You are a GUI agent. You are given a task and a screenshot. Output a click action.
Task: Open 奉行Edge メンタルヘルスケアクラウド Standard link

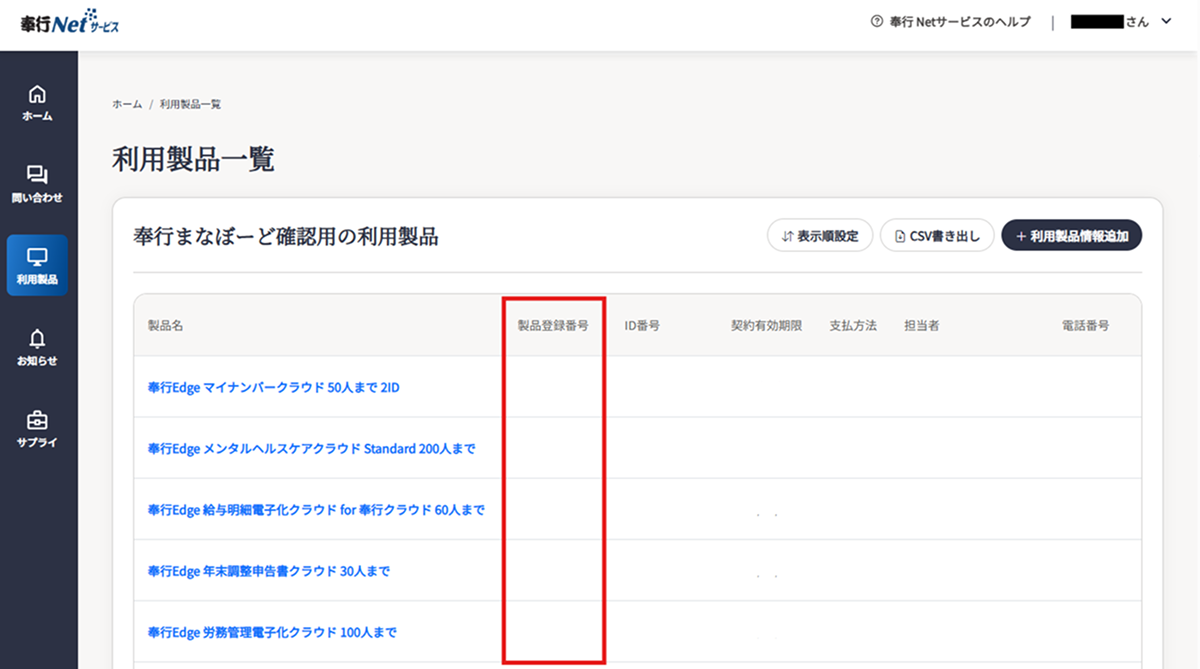click(311, 449)
